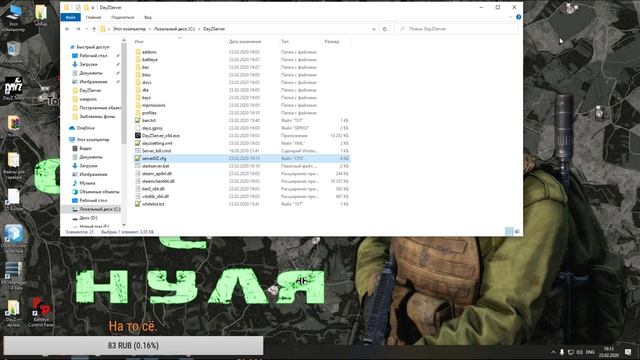Click Этот компьютер in the address breadcrumb
The image size is (640, 360).
tap(129, 29)
